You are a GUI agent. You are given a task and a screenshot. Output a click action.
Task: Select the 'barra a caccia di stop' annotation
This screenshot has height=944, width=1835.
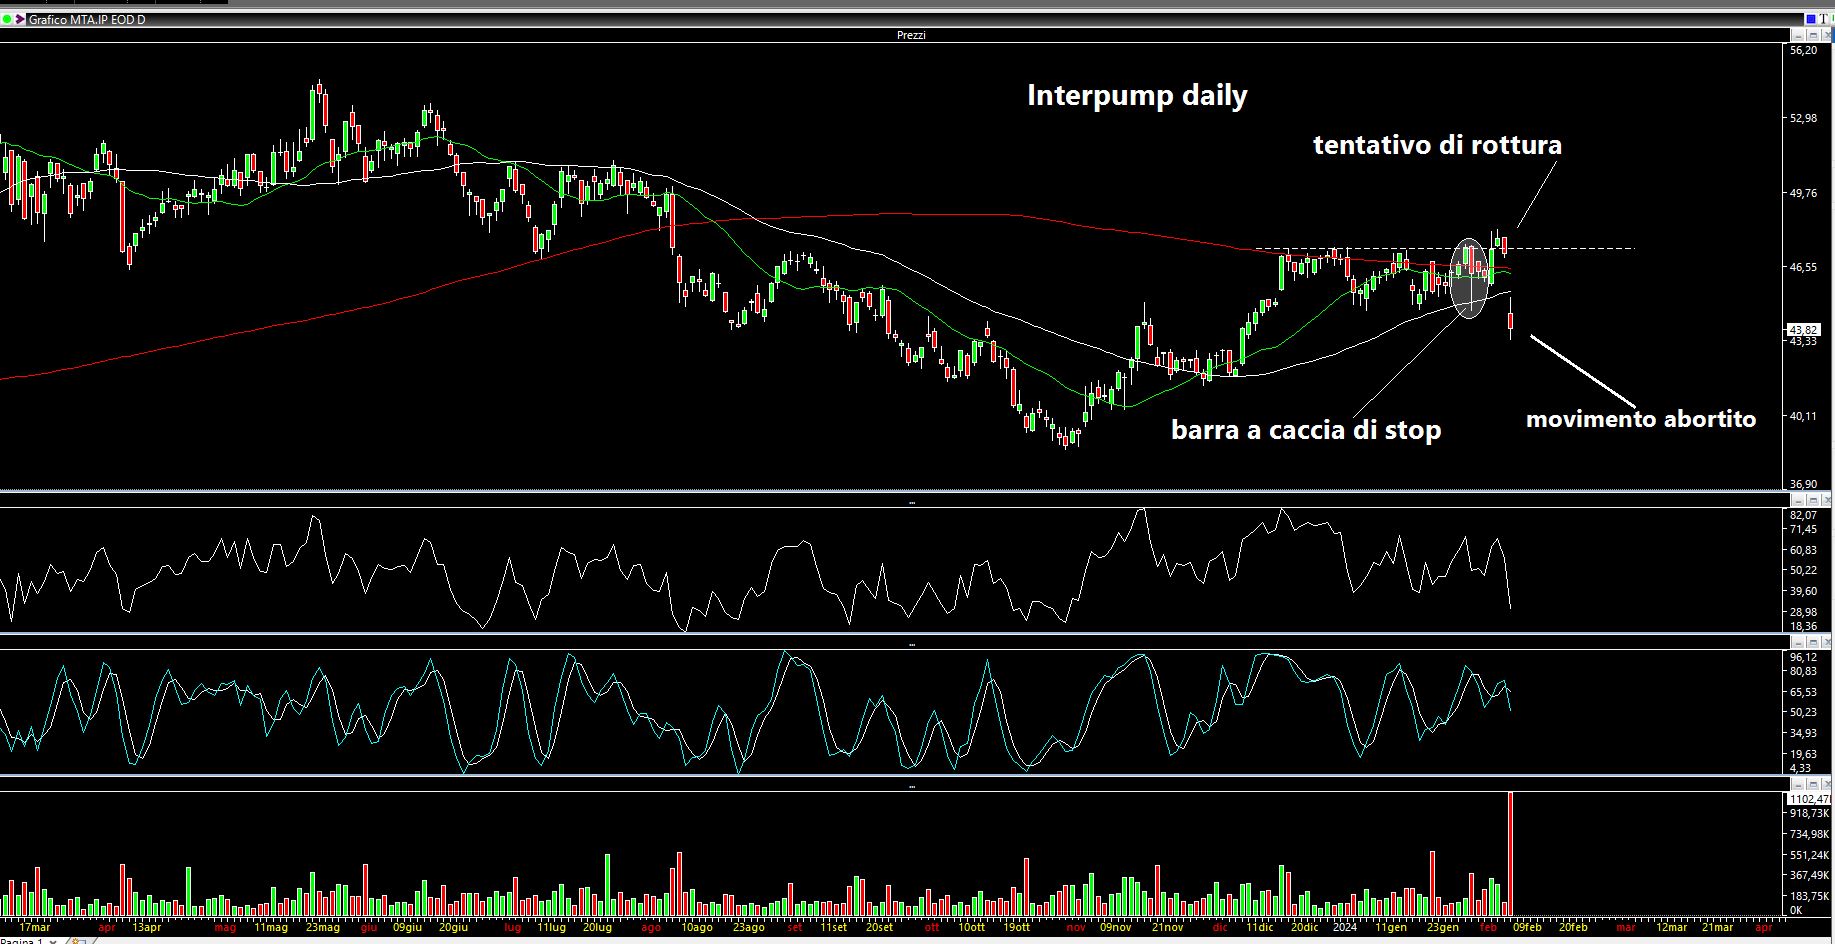click(1306, 430)
